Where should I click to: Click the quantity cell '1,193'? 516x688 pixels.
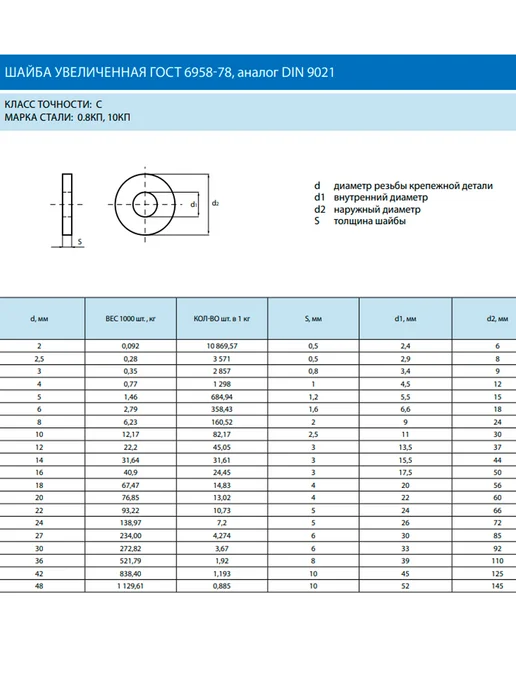click(222, 574)
